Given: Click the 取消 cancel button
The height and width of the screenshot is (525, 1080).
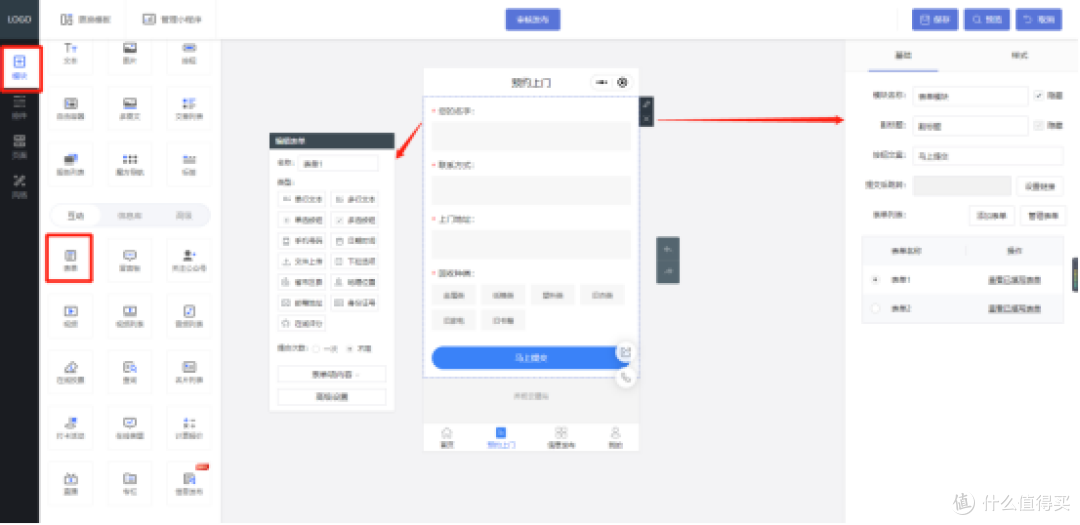Looking at the screenshot, I should click(x=1039, y=20).
